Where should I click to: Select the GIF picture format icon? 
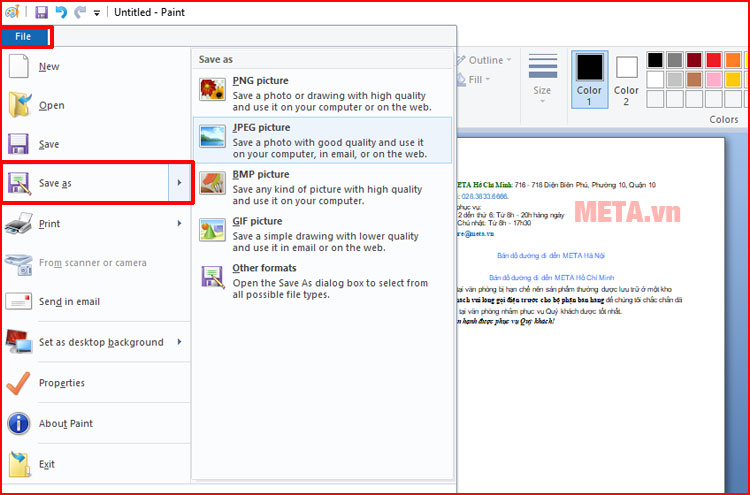(212, 229)
